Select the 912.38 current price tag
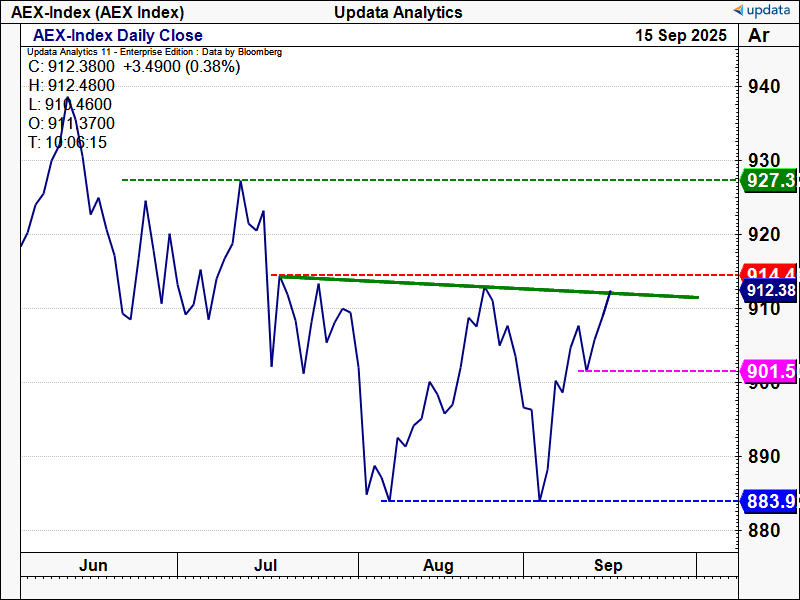800x600 pixels. tap(768, 290)
